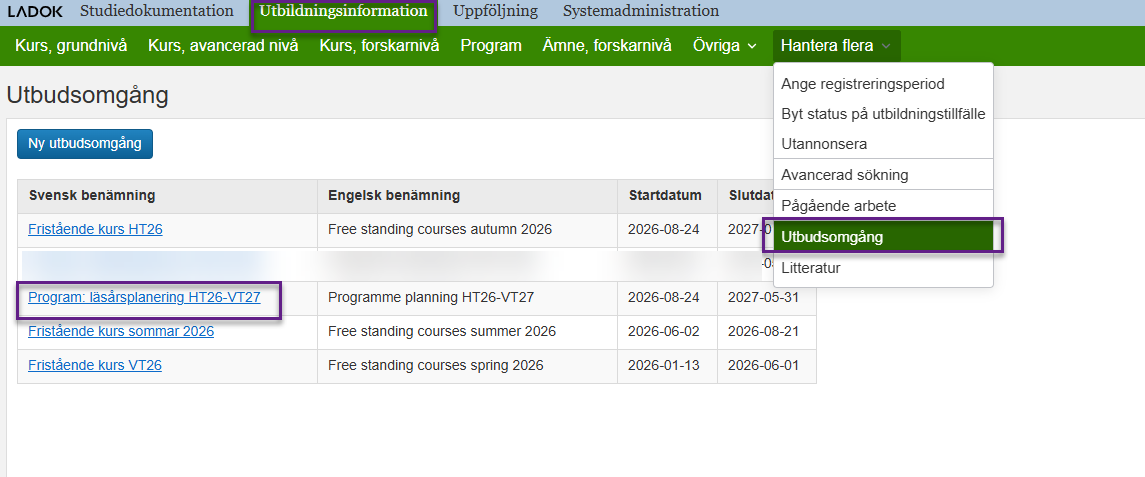Switch to Utbildningsinformation tab
The image size is (1145, 477).
[343, 12]
